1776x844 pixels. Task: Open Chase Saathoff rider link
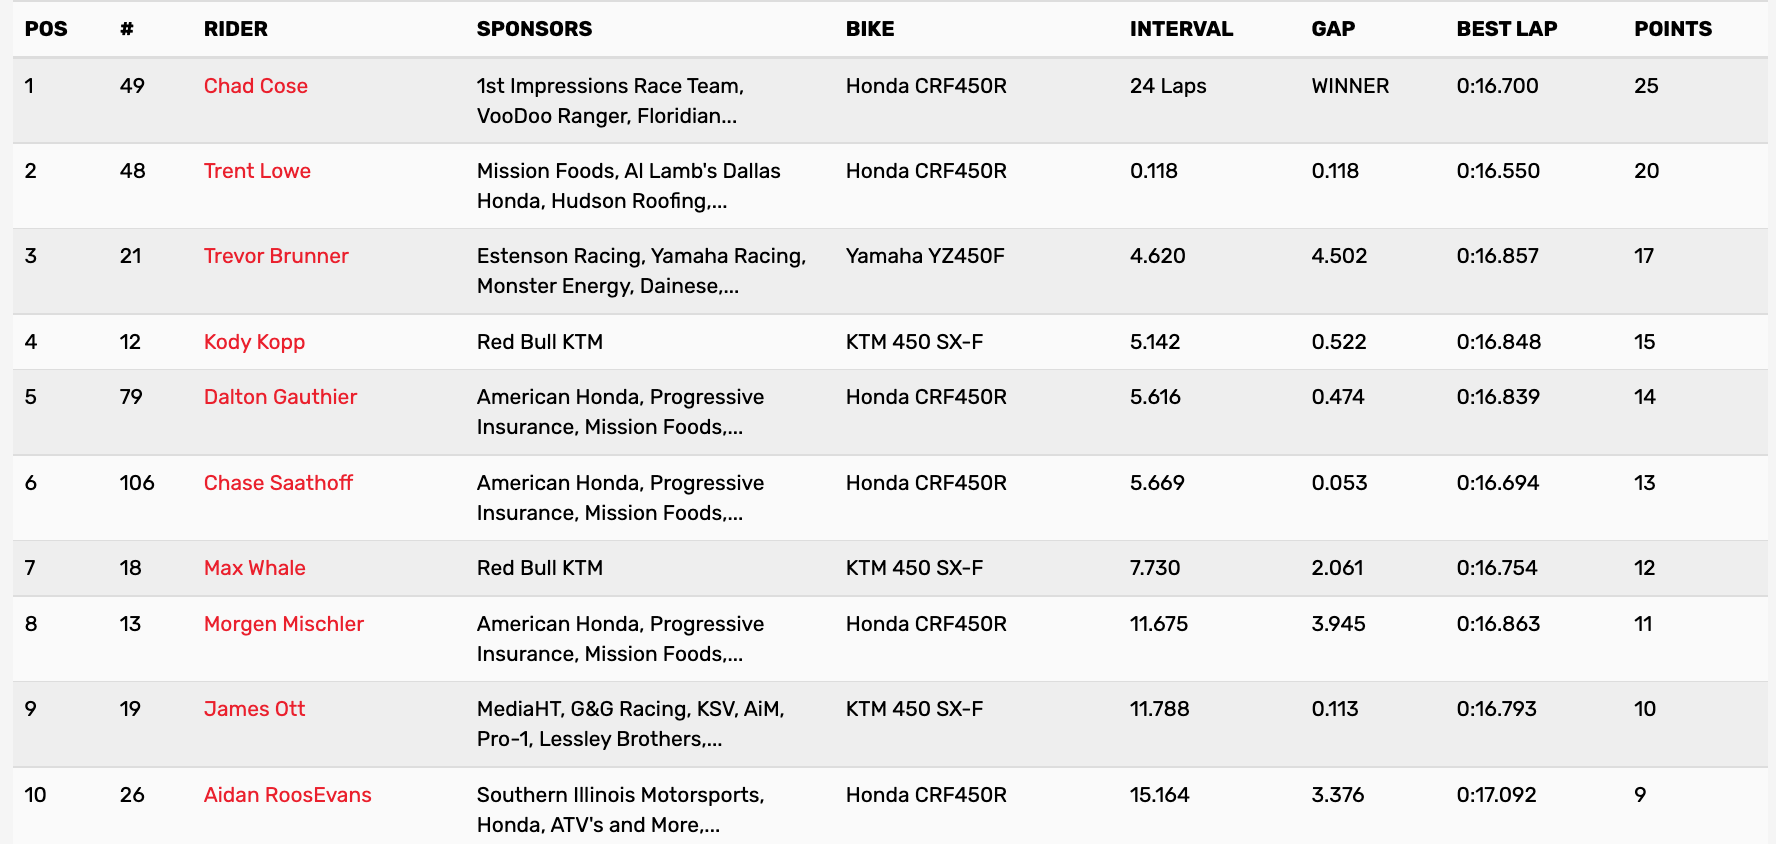278,483
